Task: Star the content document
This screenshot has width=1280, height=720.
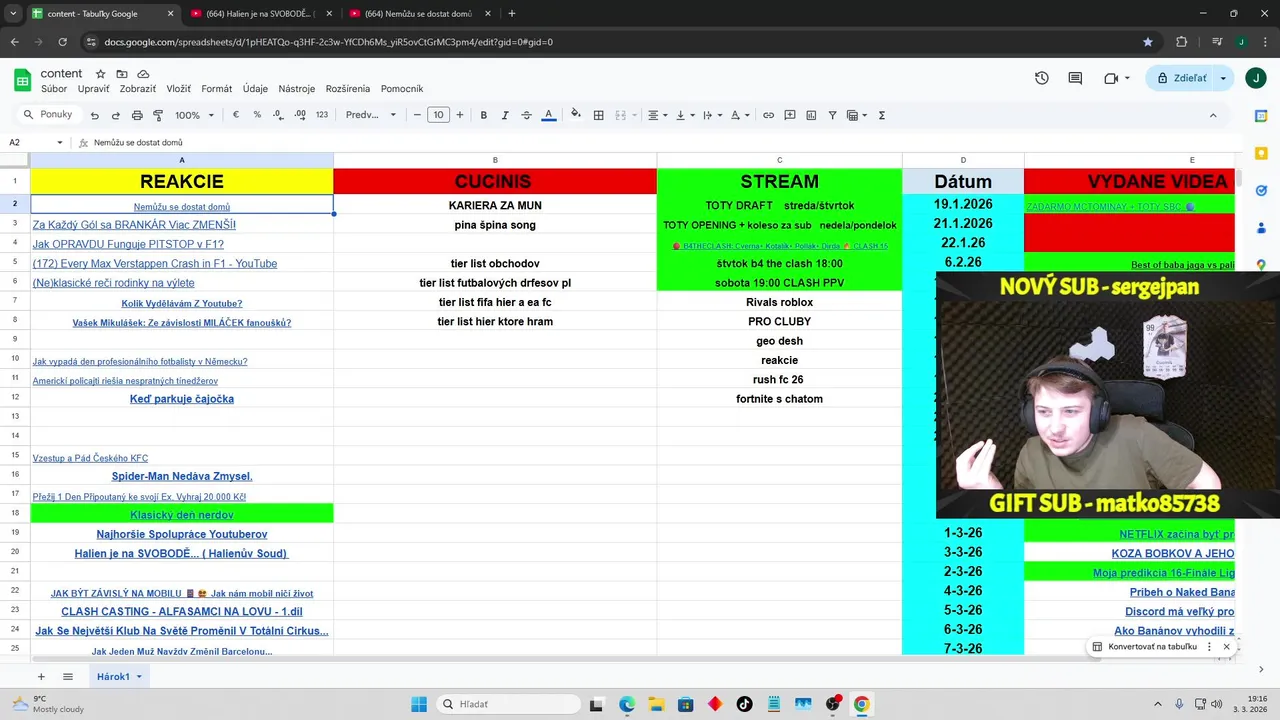Action: click(x=100, y=74)
